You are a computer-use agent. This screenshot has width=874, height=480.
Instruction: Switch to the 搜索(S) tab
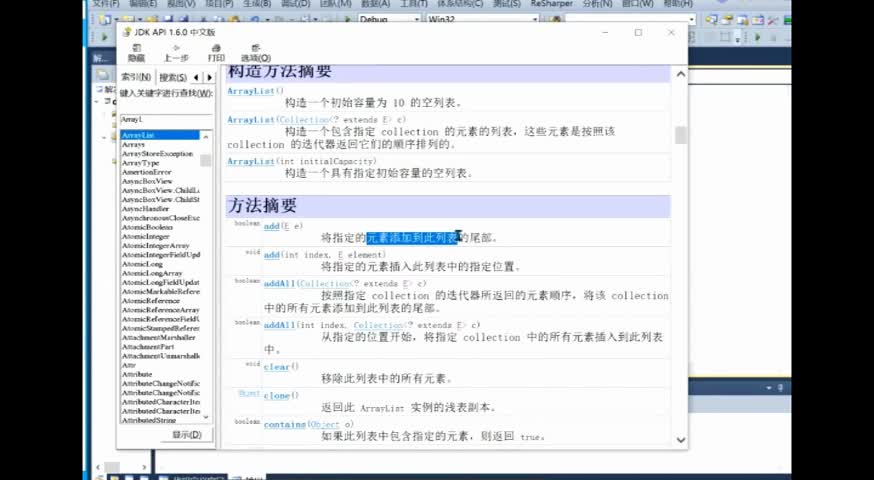point(173,77)
